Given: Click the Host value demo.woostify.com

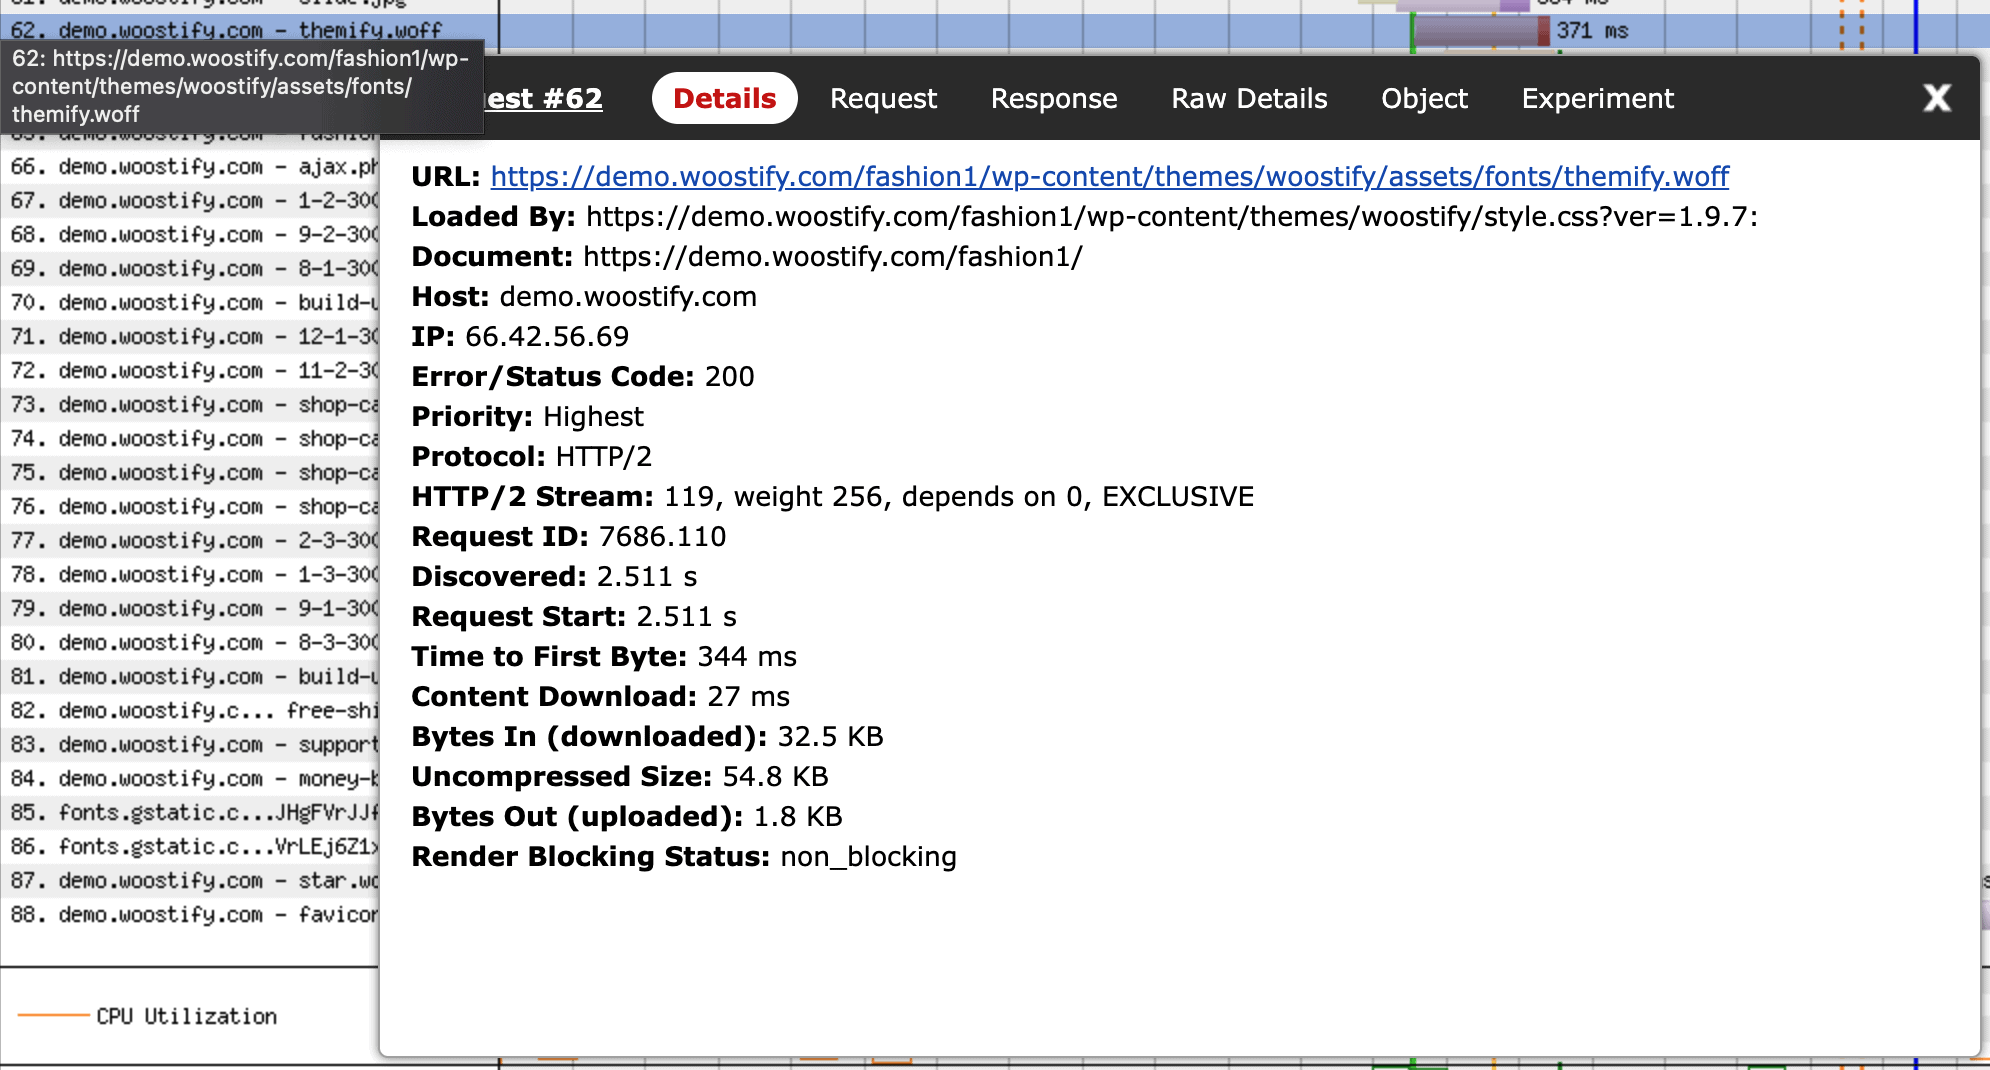Looking at the screenshot, I should 628,297.
